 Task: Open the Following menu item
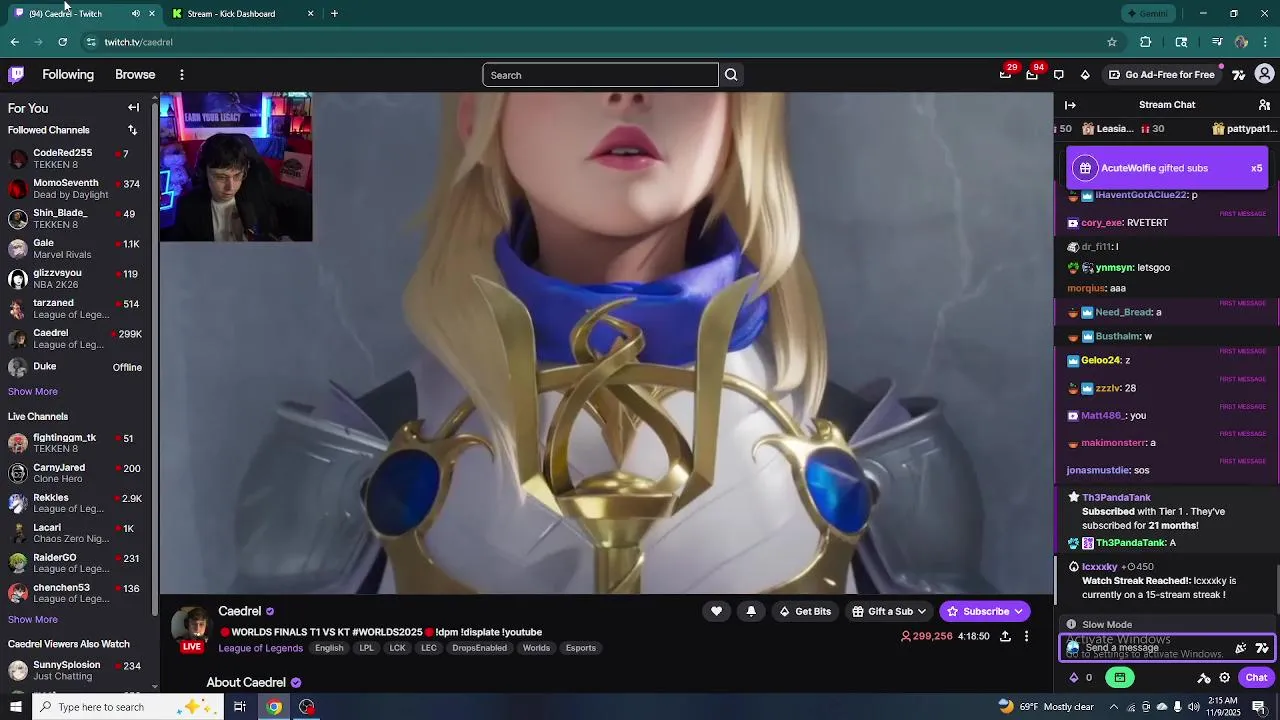68,75
